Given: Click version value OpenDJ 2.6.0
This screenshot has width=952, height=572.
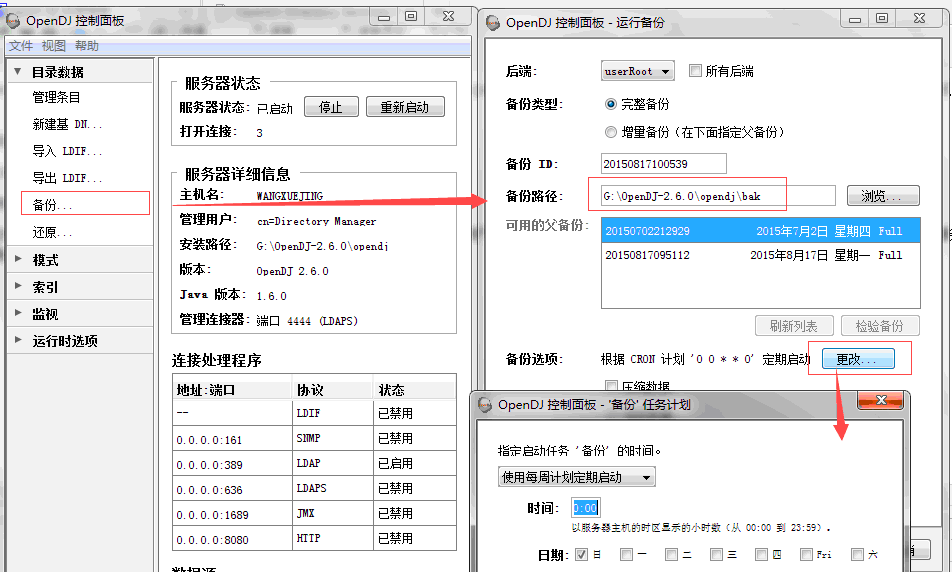Looking at the screenshot, I should (292, 271).
